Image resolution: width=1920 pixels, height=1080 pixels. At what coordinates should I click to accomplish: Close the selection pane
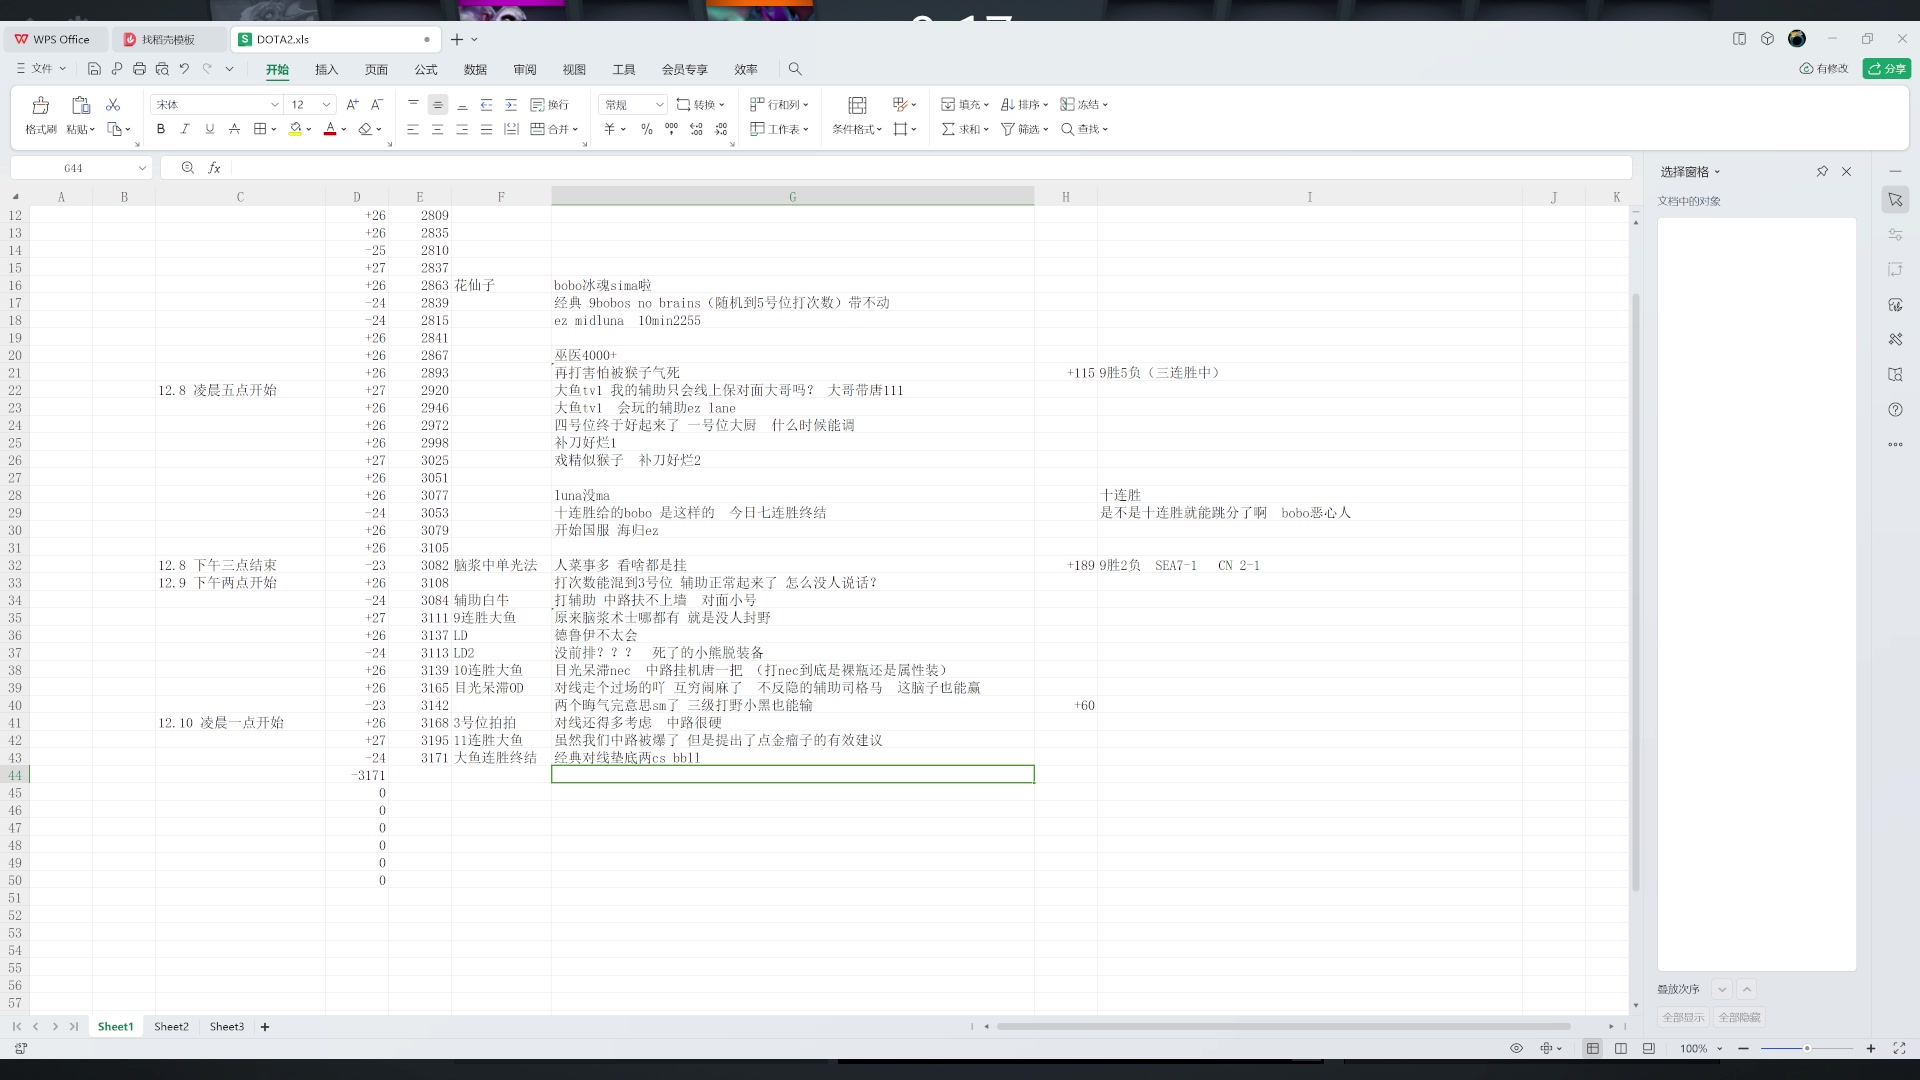[x=1847, y=171]
